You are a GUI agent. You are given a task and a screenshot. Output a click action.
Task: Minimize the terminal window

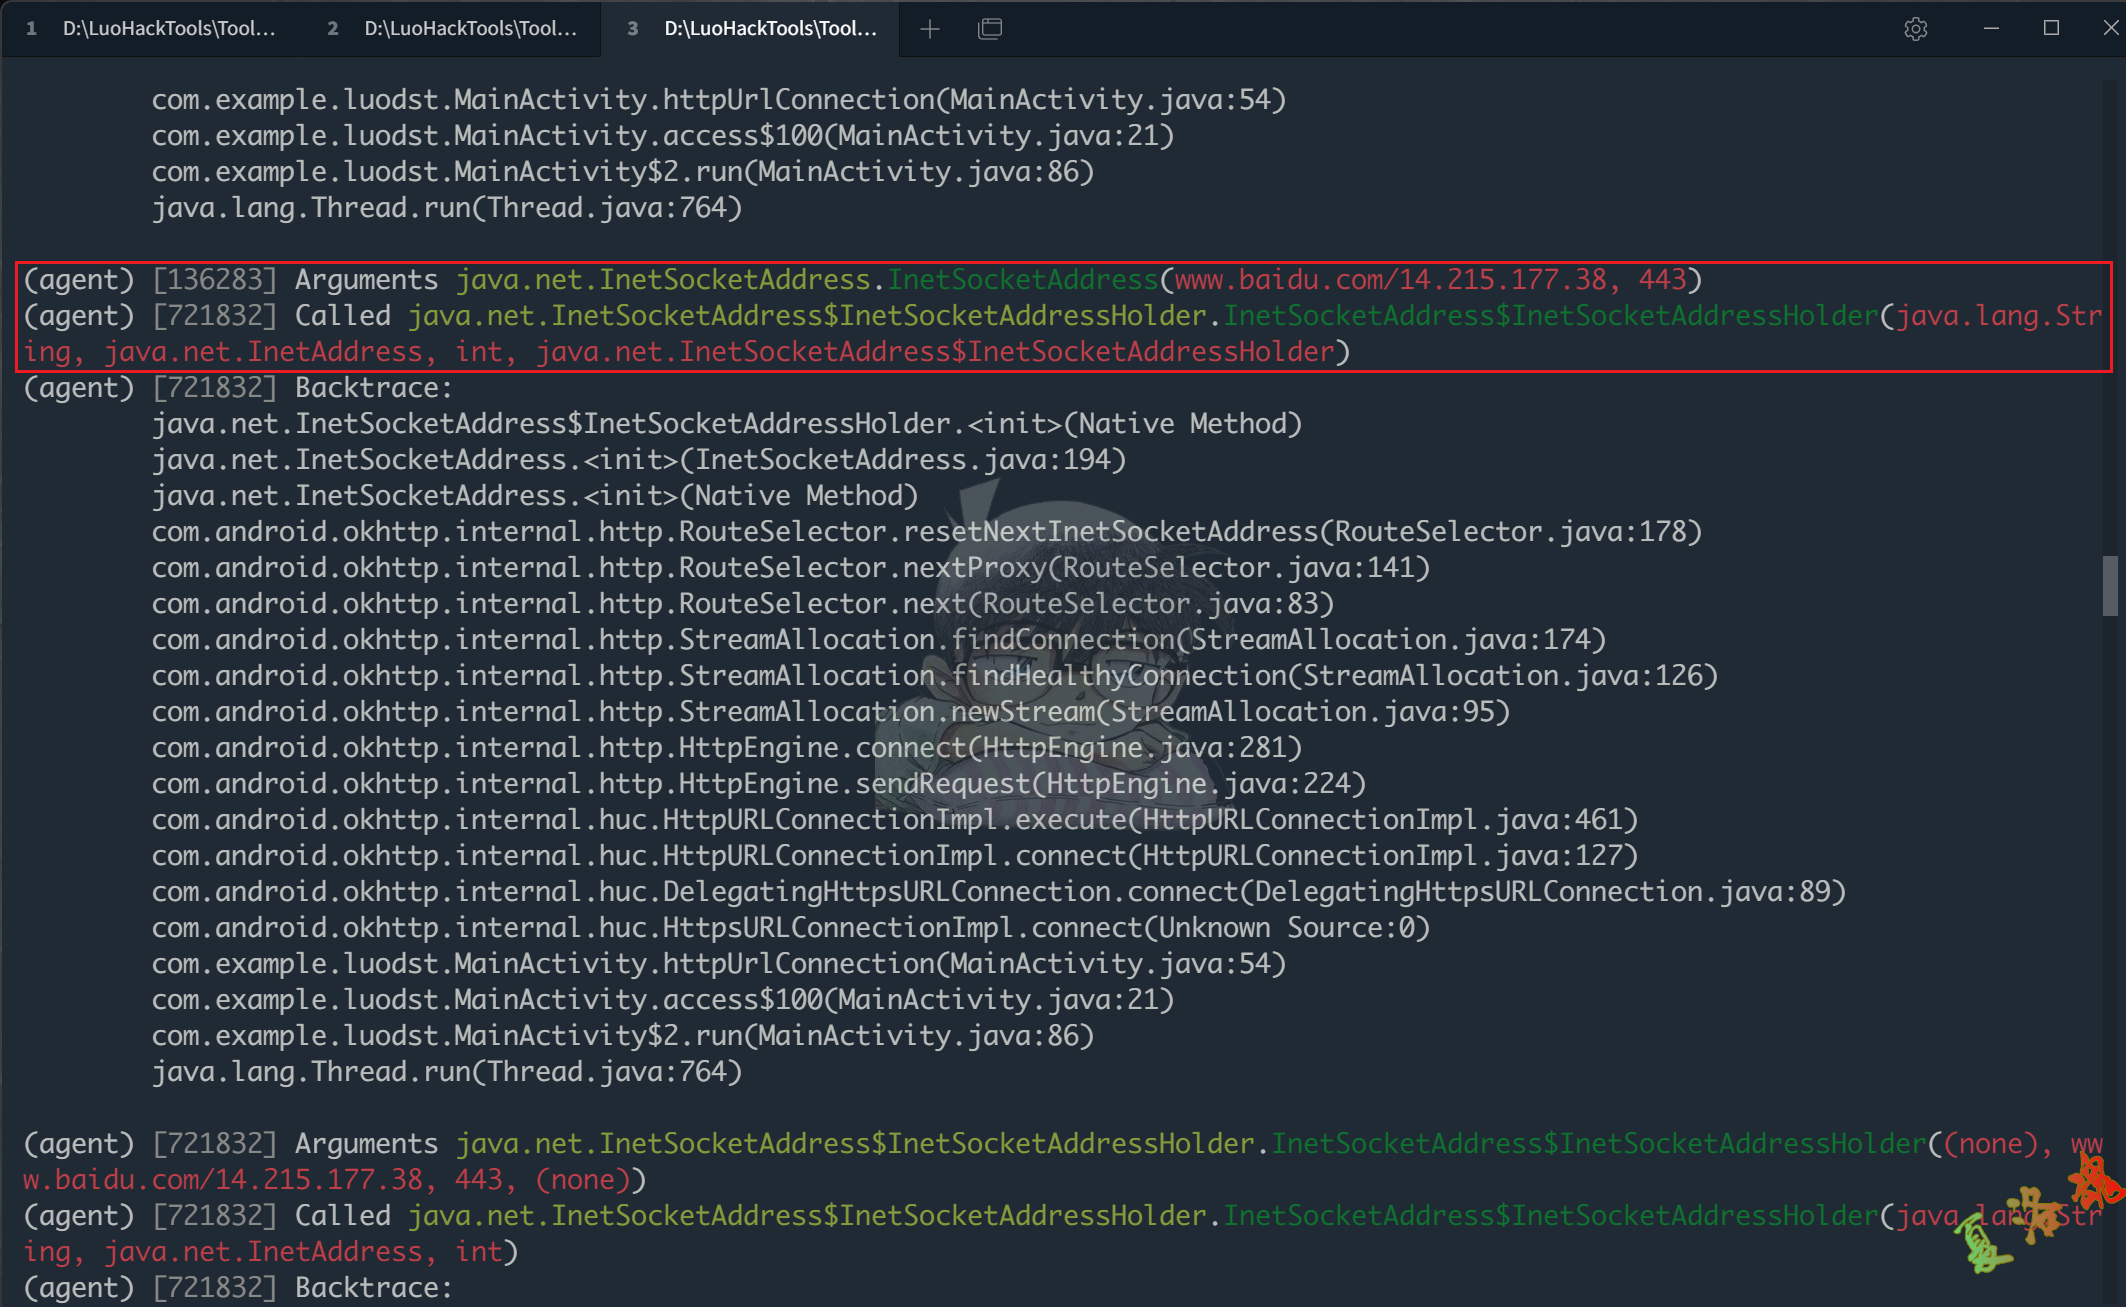point(1991,29)
